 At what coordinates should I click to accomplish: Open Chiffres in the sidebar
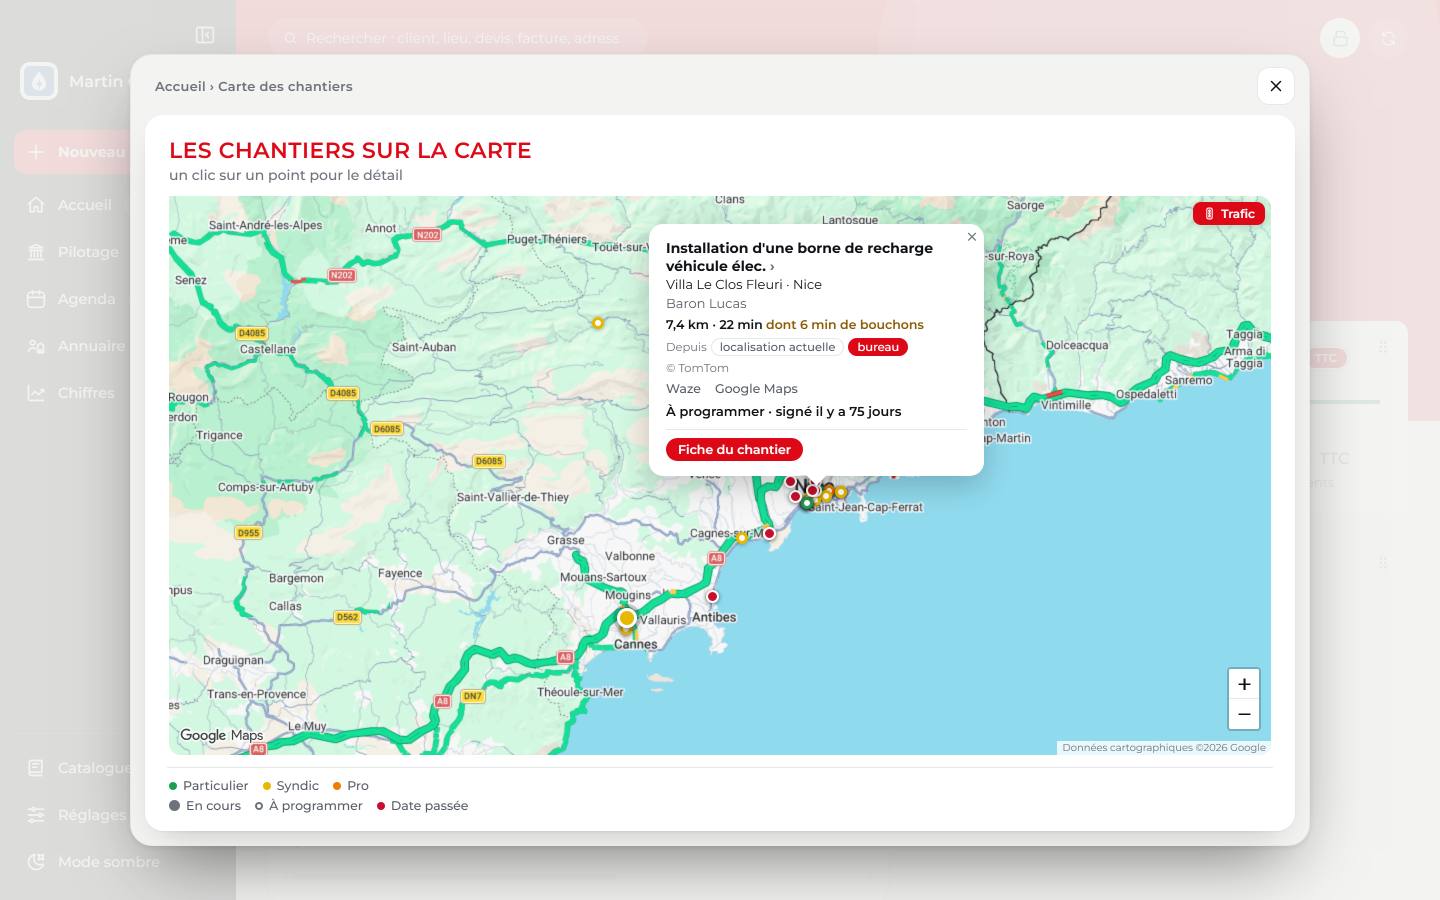click(72, 393)
